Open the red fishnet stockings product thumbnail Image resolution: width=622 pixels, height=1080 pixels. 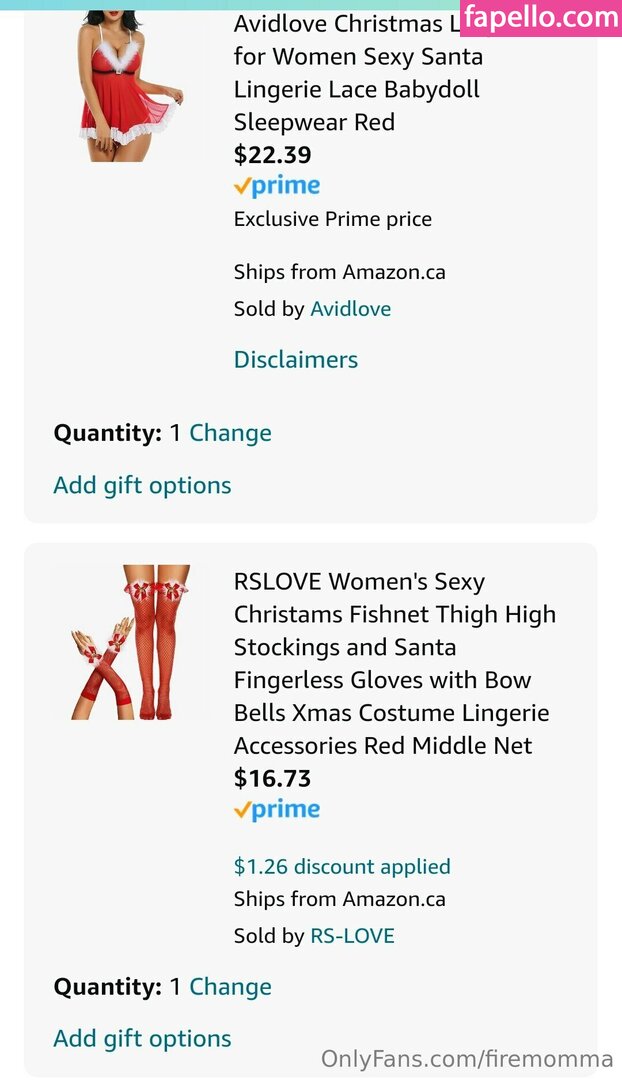coord(127,642)
